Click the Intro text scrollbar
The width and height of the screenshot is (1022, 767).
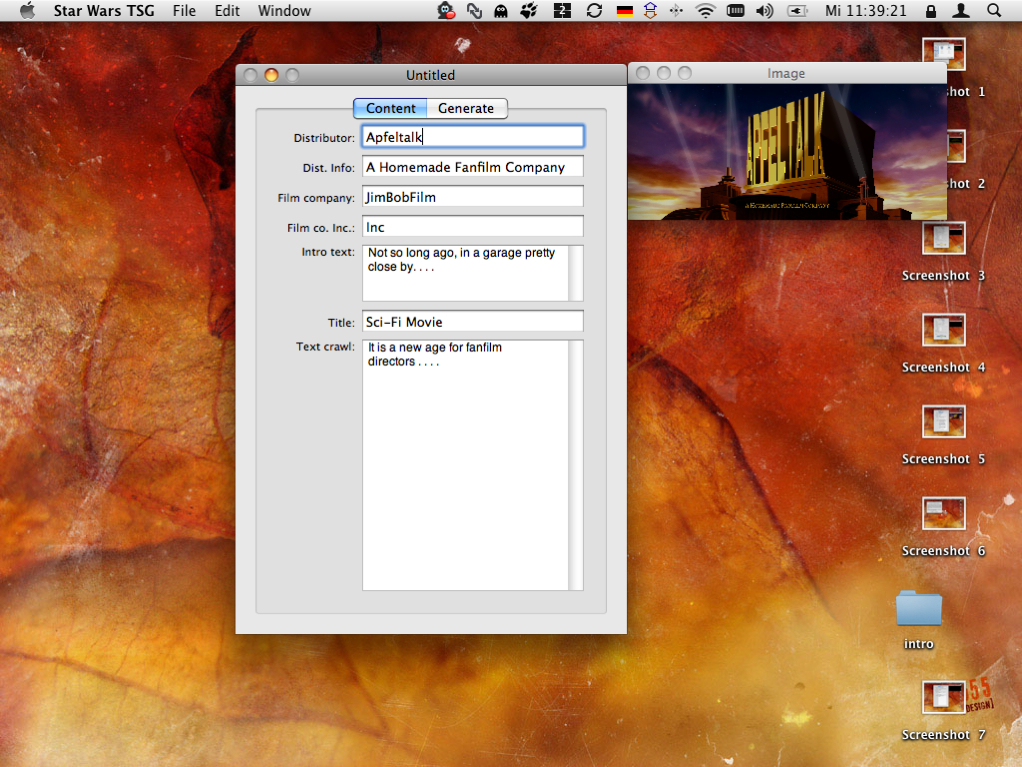(576, 273)
